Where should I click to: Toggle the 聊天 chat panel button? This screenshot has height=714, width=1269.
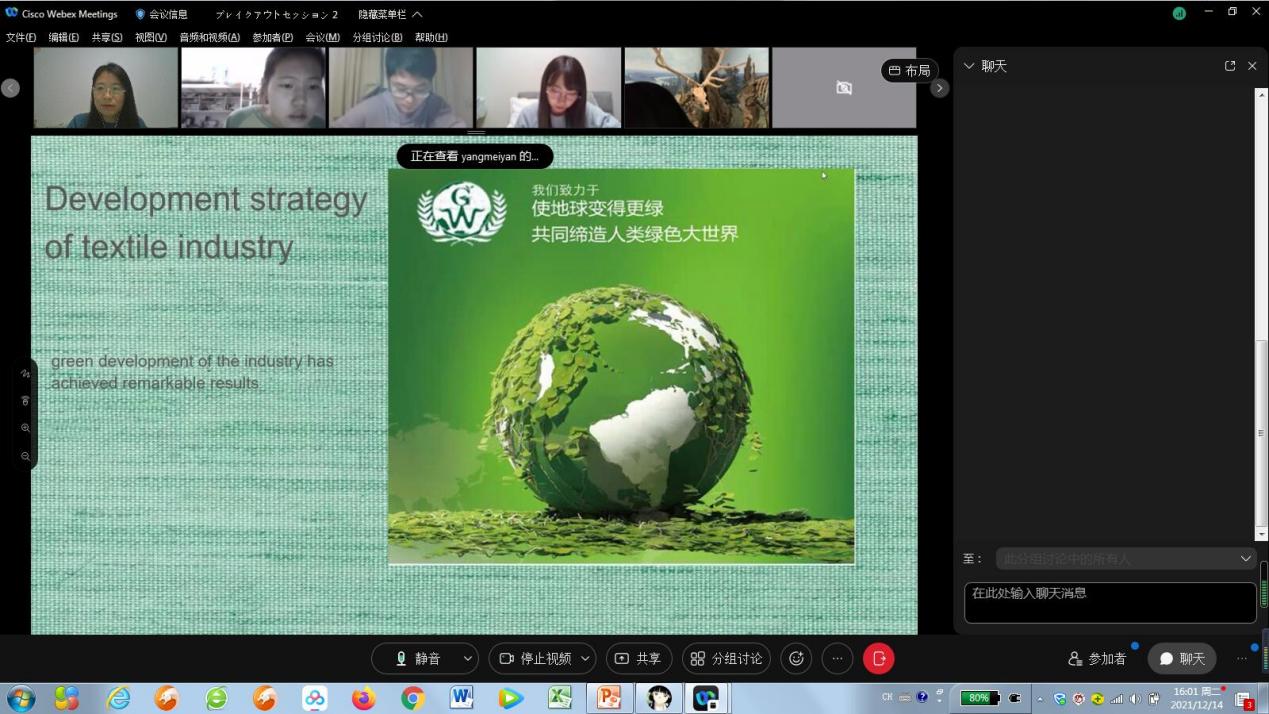coord(1182,658)
